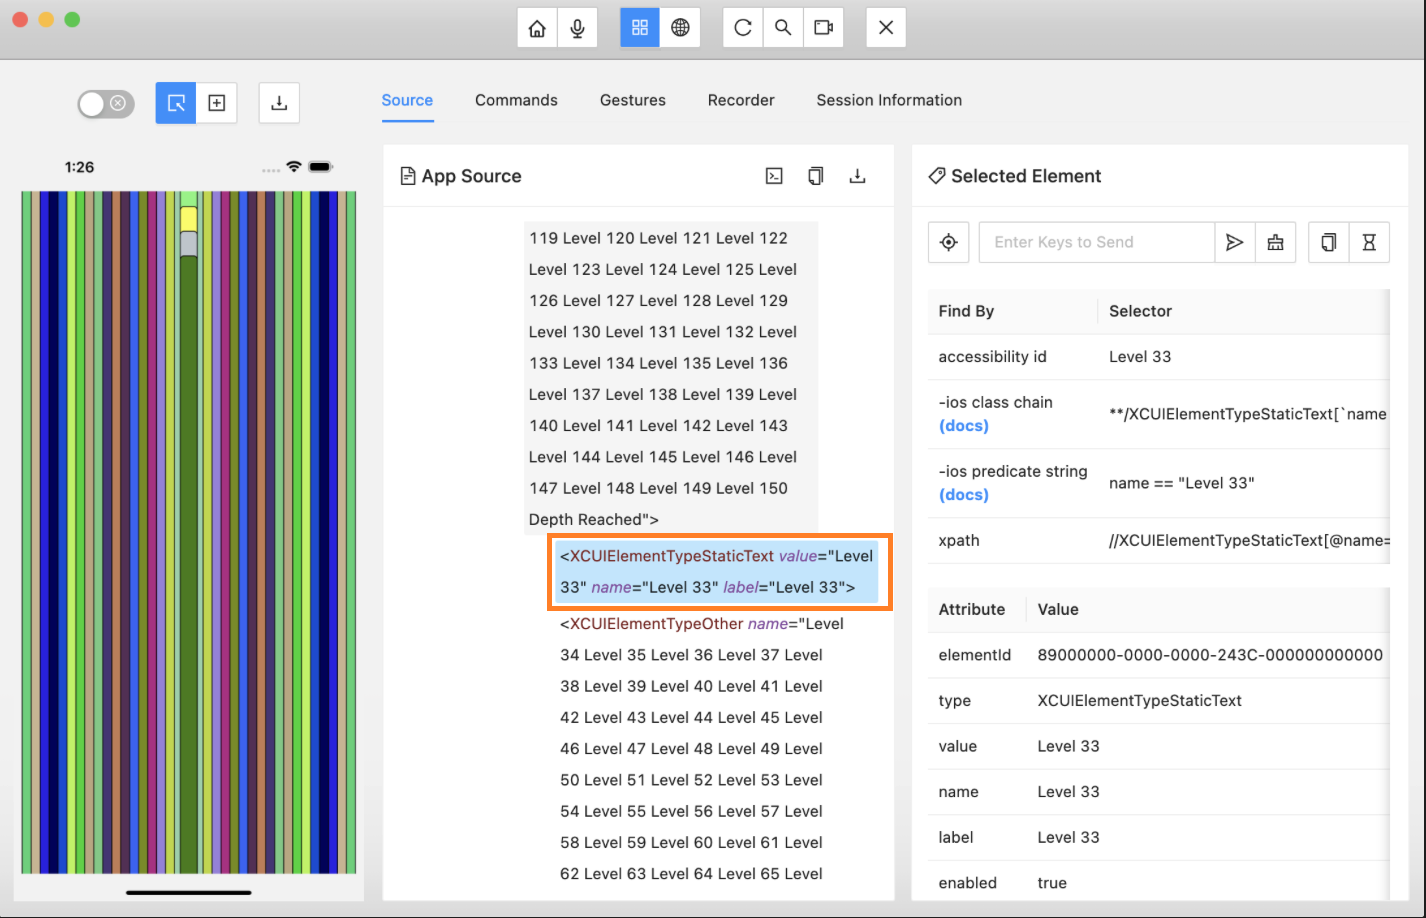Open the Commands tab
The width and height of the screenshot is (1426, 918).
(516, 100)
